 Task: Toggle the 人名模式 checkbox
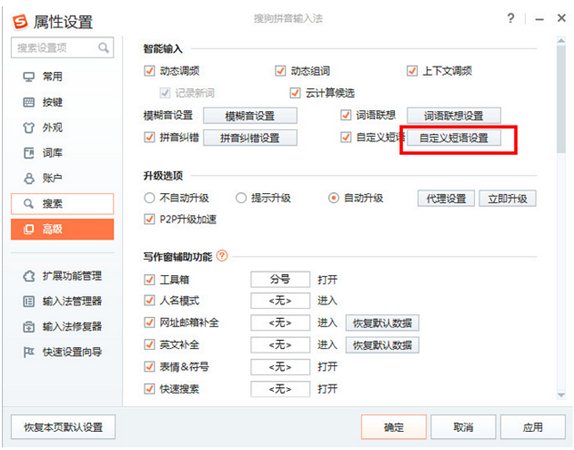pos(149,301)
